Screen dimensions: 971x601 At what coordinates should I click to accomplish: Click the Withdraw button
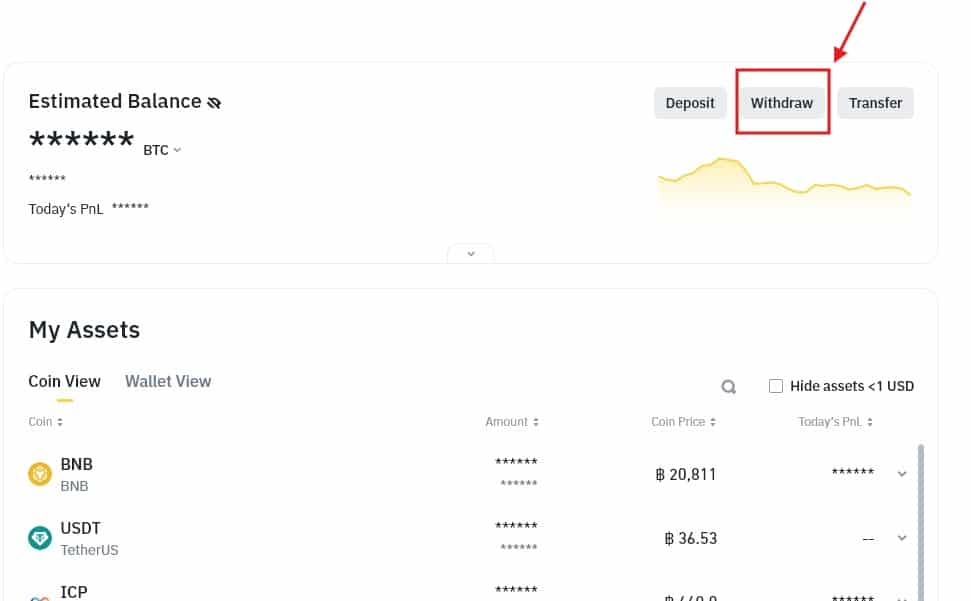(782, 103)
